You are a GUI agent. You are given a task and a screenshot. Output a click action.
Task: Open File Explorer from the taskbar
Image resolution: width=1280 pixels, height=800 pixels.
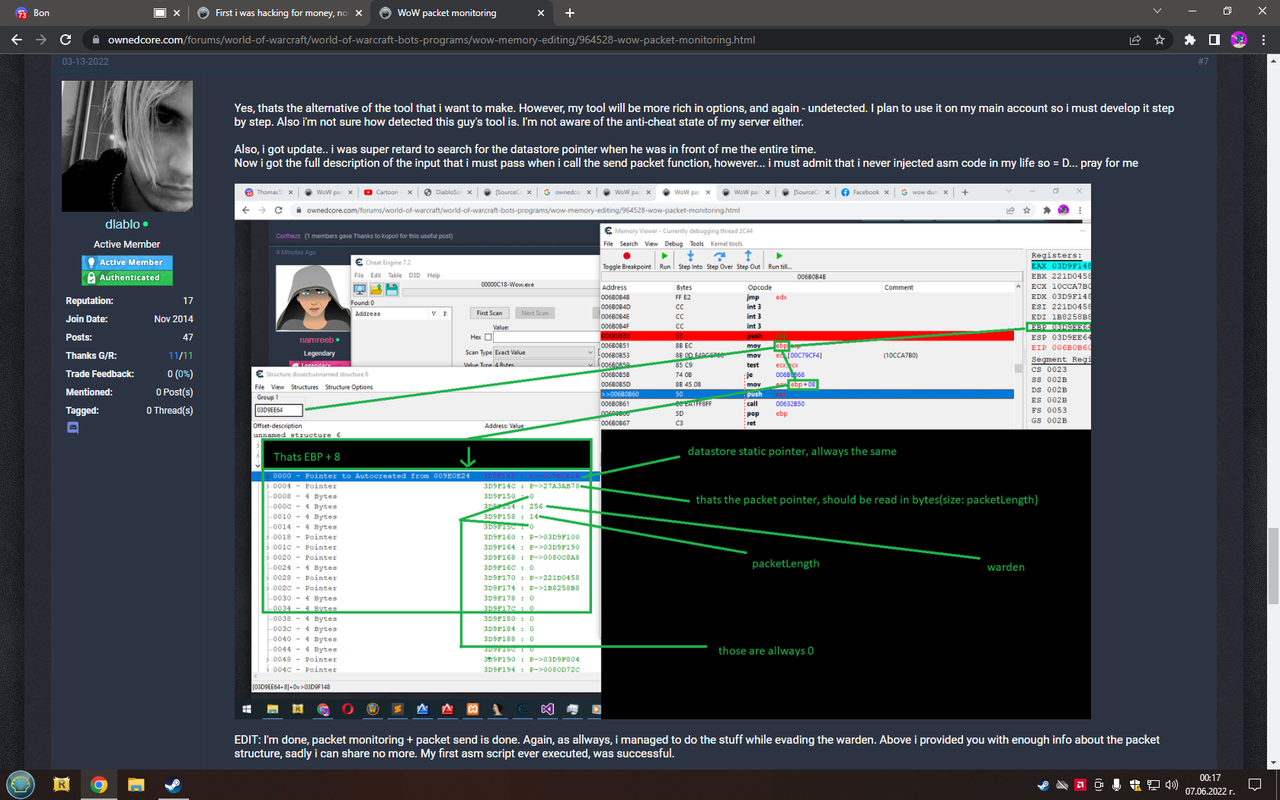point(136,785)
